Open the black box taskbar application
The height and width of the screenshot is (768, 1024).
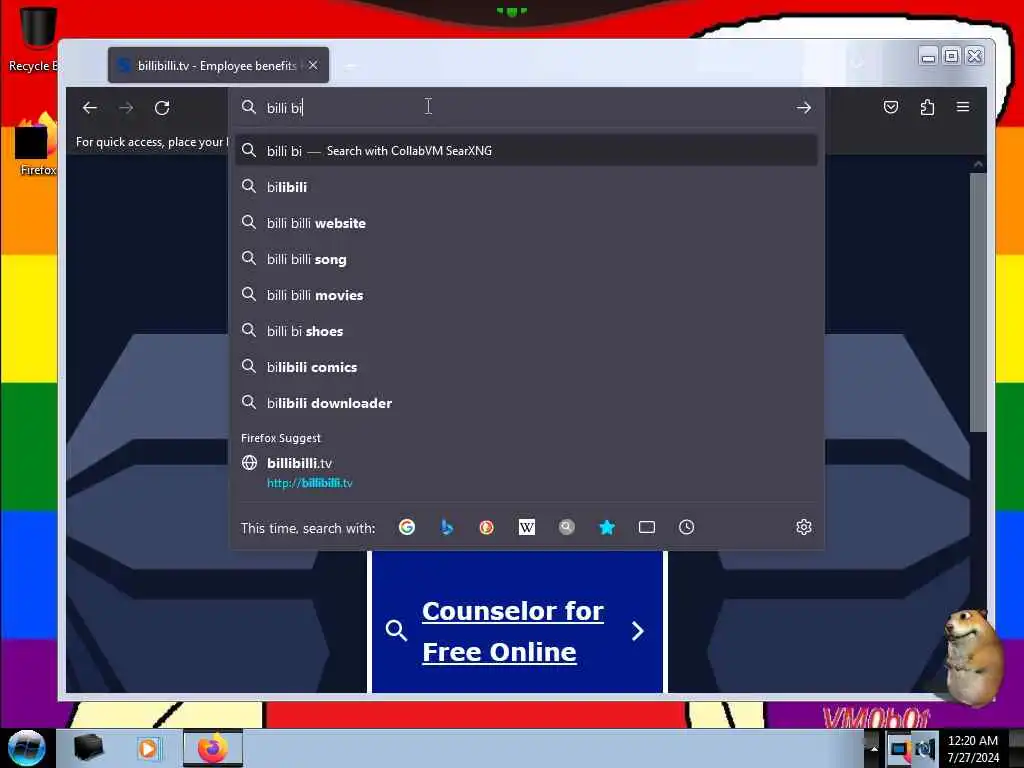pyautogui.click(x=88, y=748)
